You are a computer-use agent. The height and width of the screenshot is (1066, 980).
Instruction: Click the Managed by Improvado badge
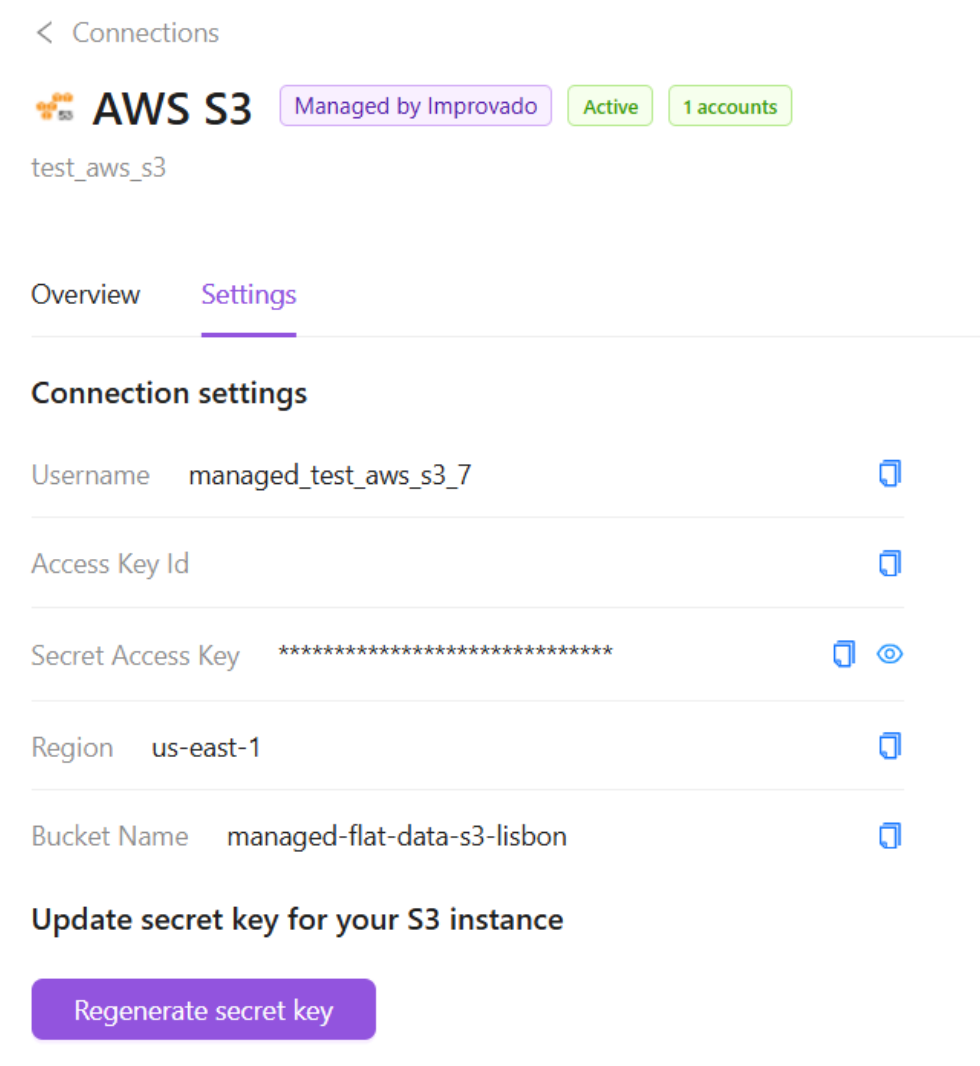[416, 106]
